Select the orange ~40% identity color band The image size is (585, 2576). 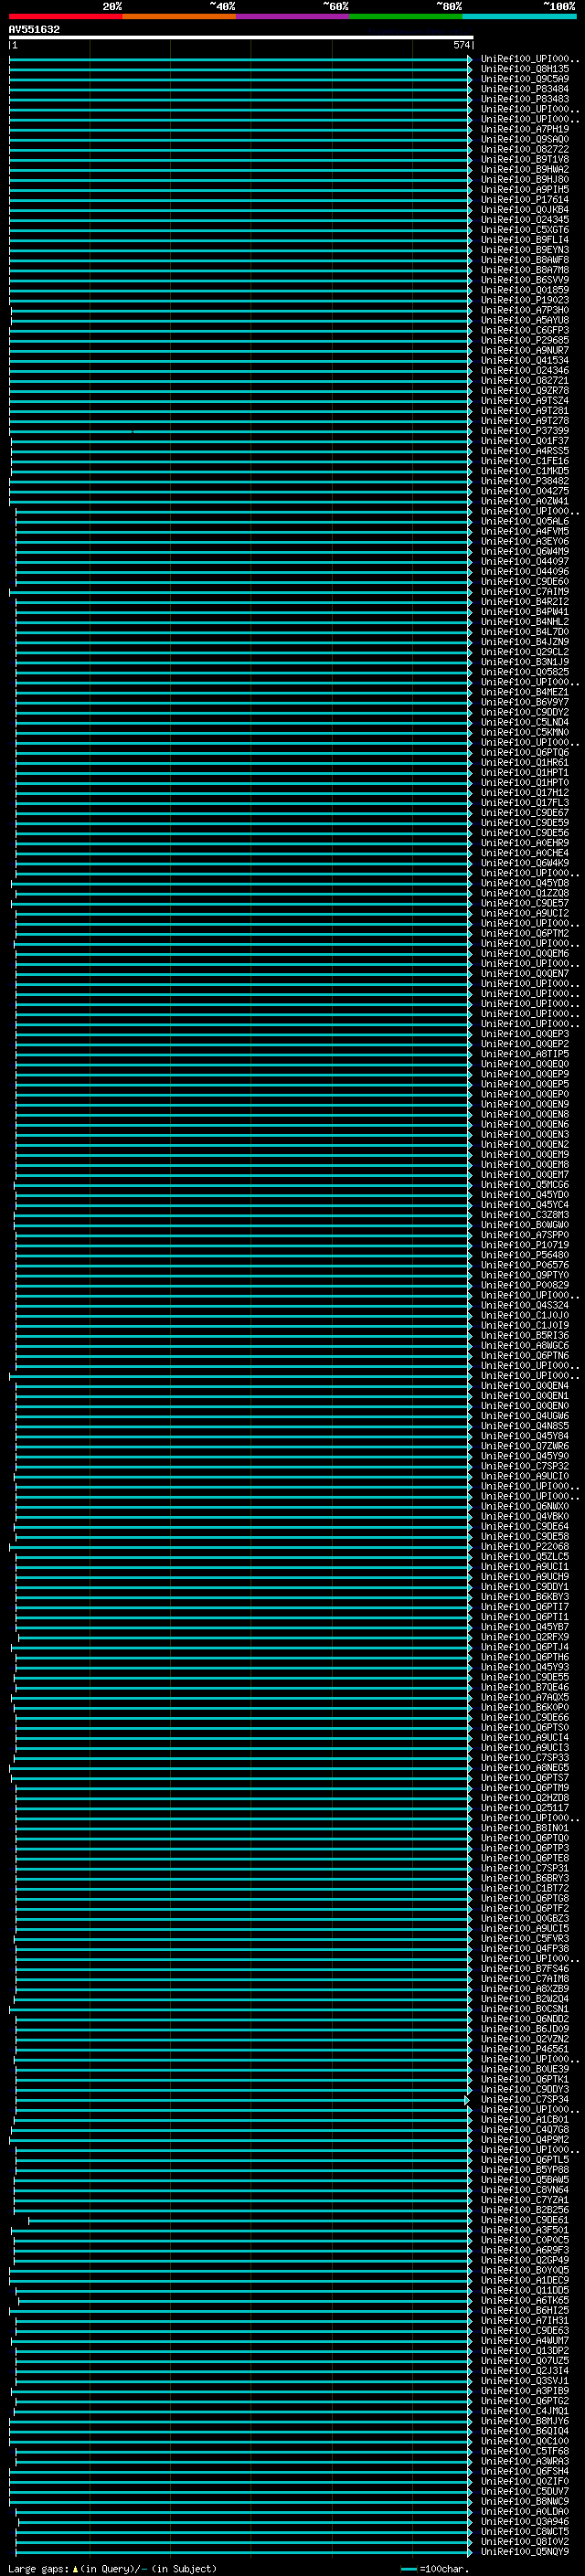coord(180,16)
